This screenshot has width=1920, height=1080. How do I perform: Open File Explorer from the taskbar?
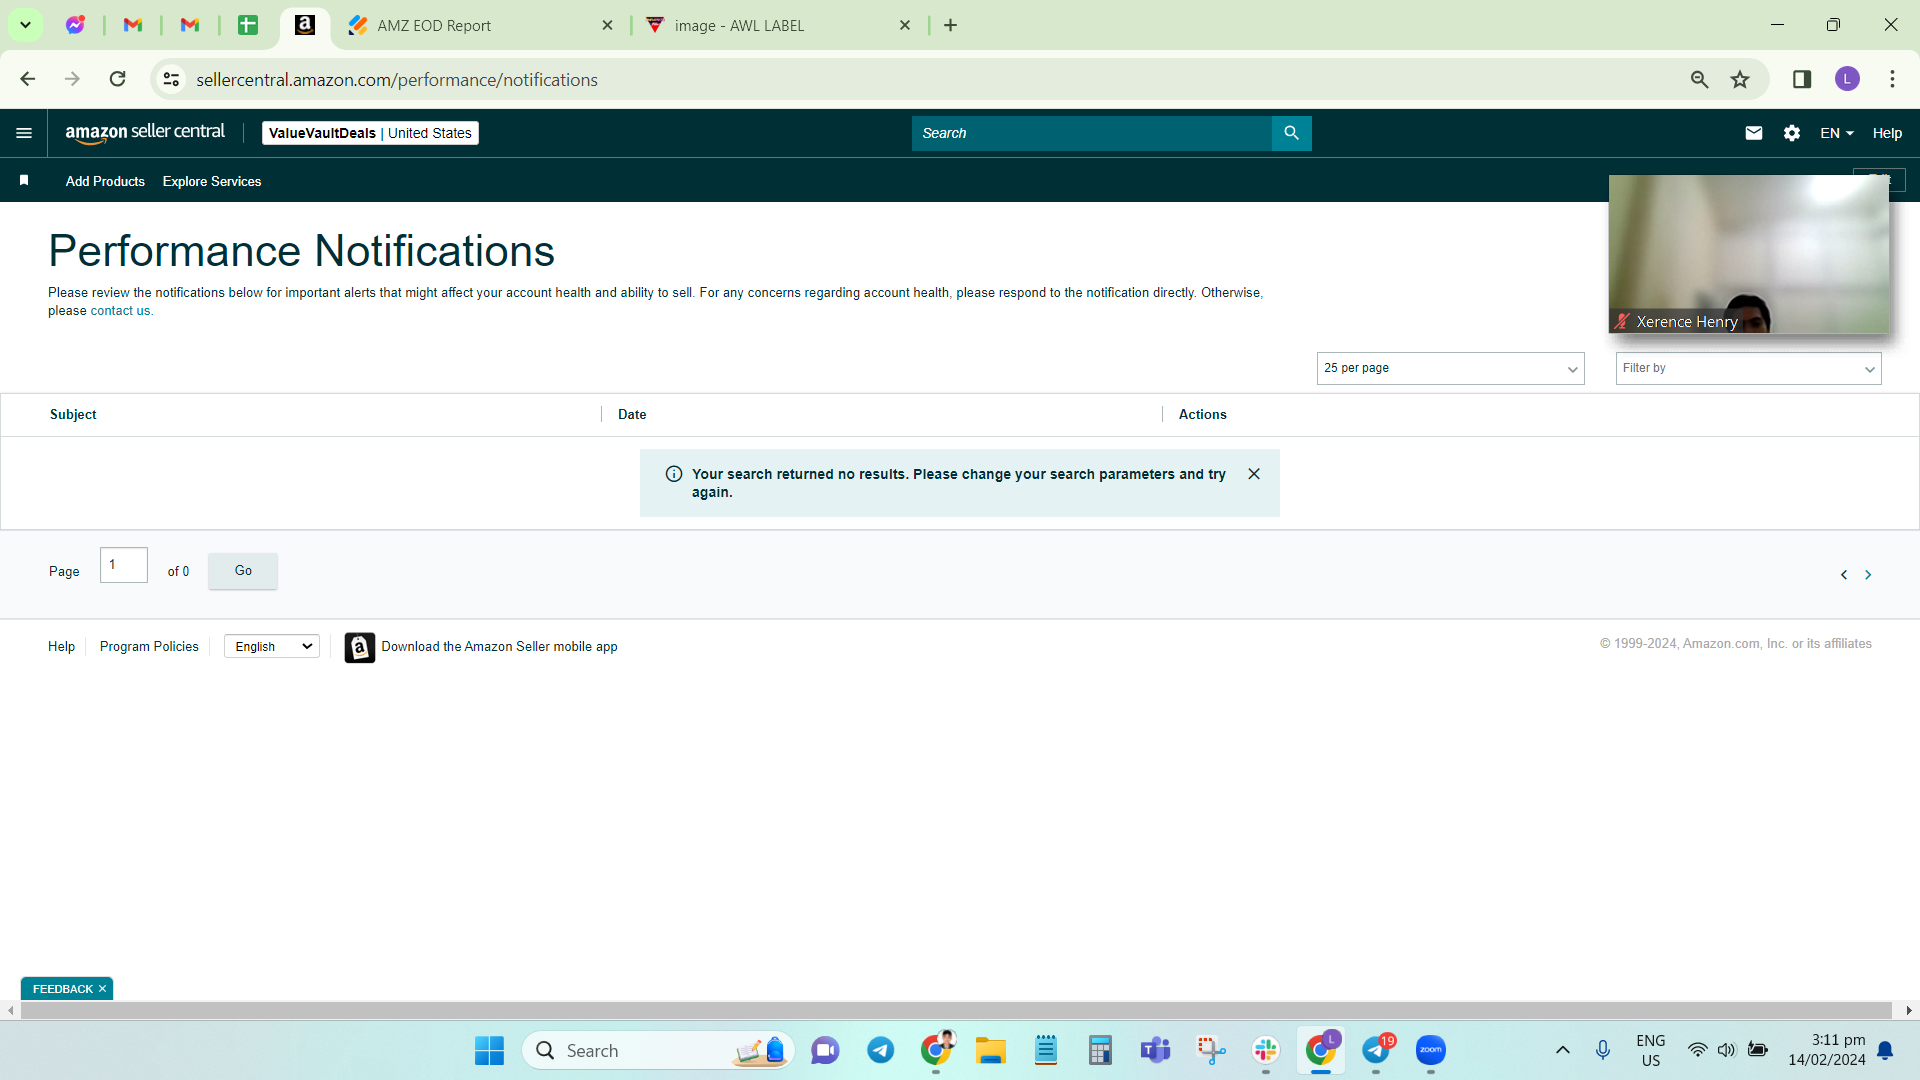(x=990, y=1051)
